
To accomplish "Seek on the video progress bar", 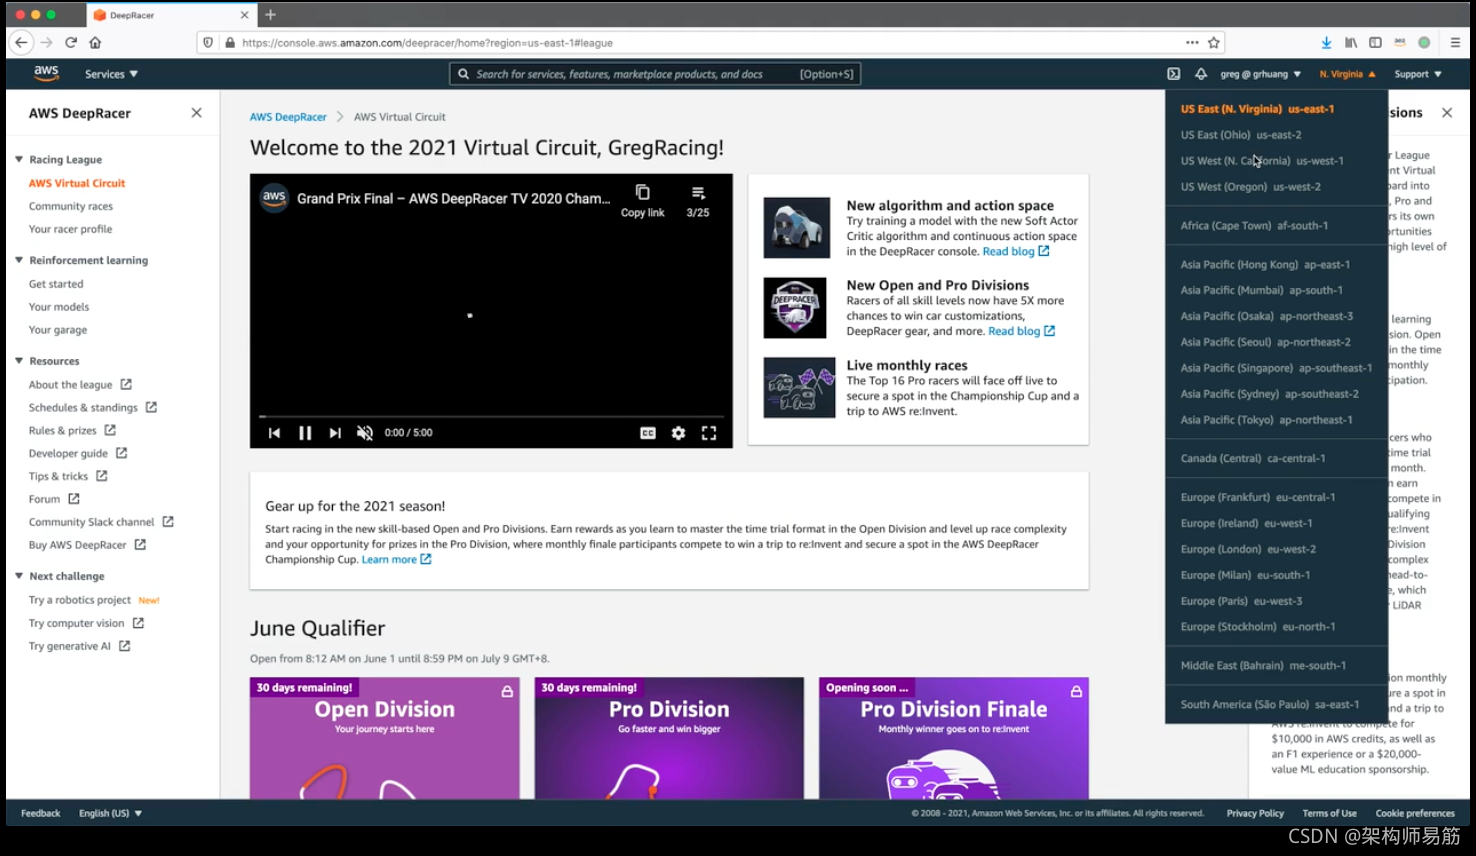I will pyautogui.click(x=491, y=416).
